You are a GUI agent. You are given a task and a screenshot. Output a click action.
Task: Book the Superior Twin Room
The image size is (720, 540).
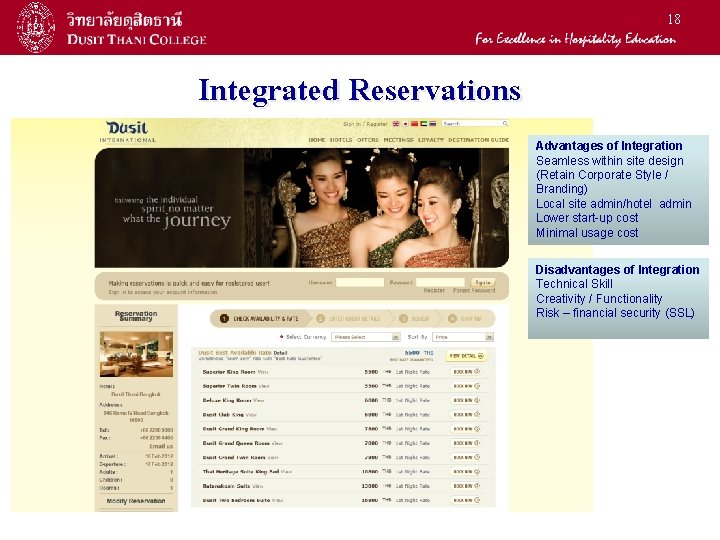(x=466, y=386)
